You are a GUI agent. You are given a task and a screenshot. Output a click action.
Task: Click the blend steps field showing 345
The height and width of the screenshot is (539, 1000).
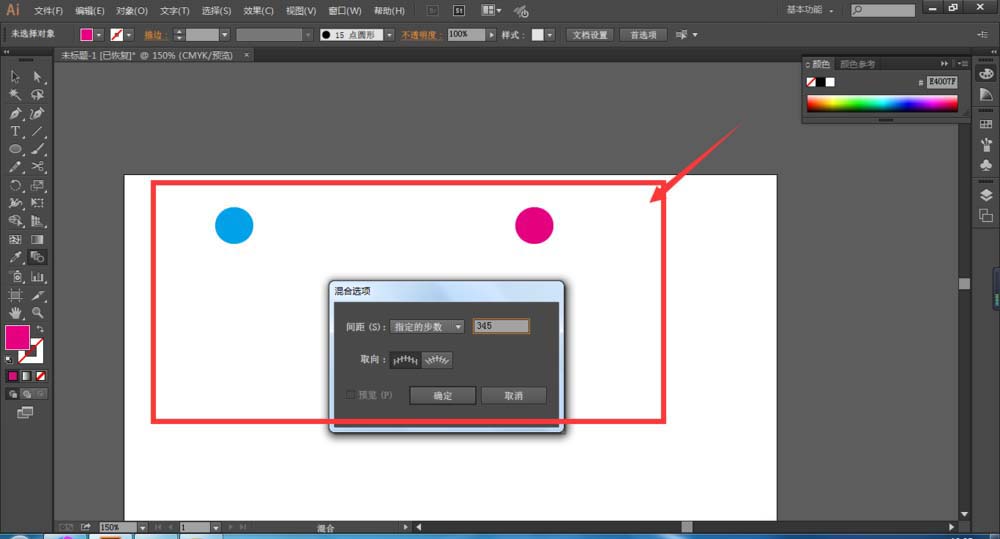click(x=501, y=326)
